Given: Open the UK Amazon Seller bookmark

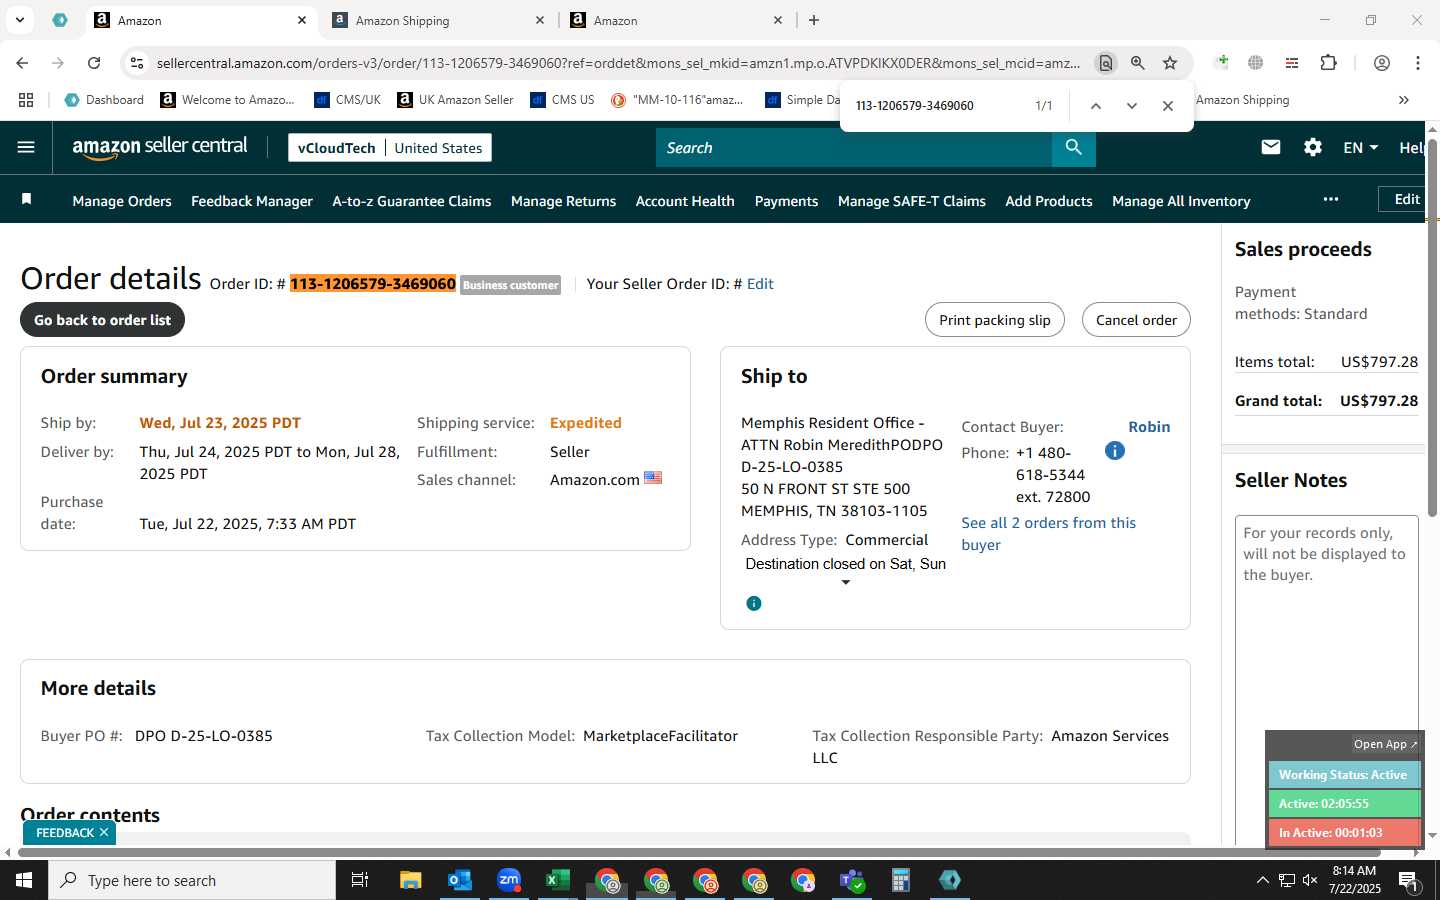Looking at the screenshot, I should (455, 100).
